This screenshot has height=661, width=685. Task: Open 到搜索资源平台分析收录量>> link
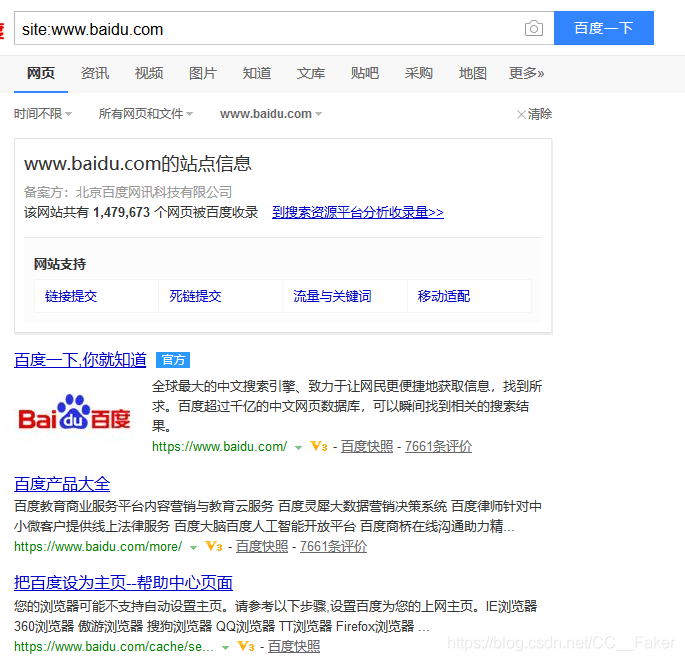click(x=358, y=212)
